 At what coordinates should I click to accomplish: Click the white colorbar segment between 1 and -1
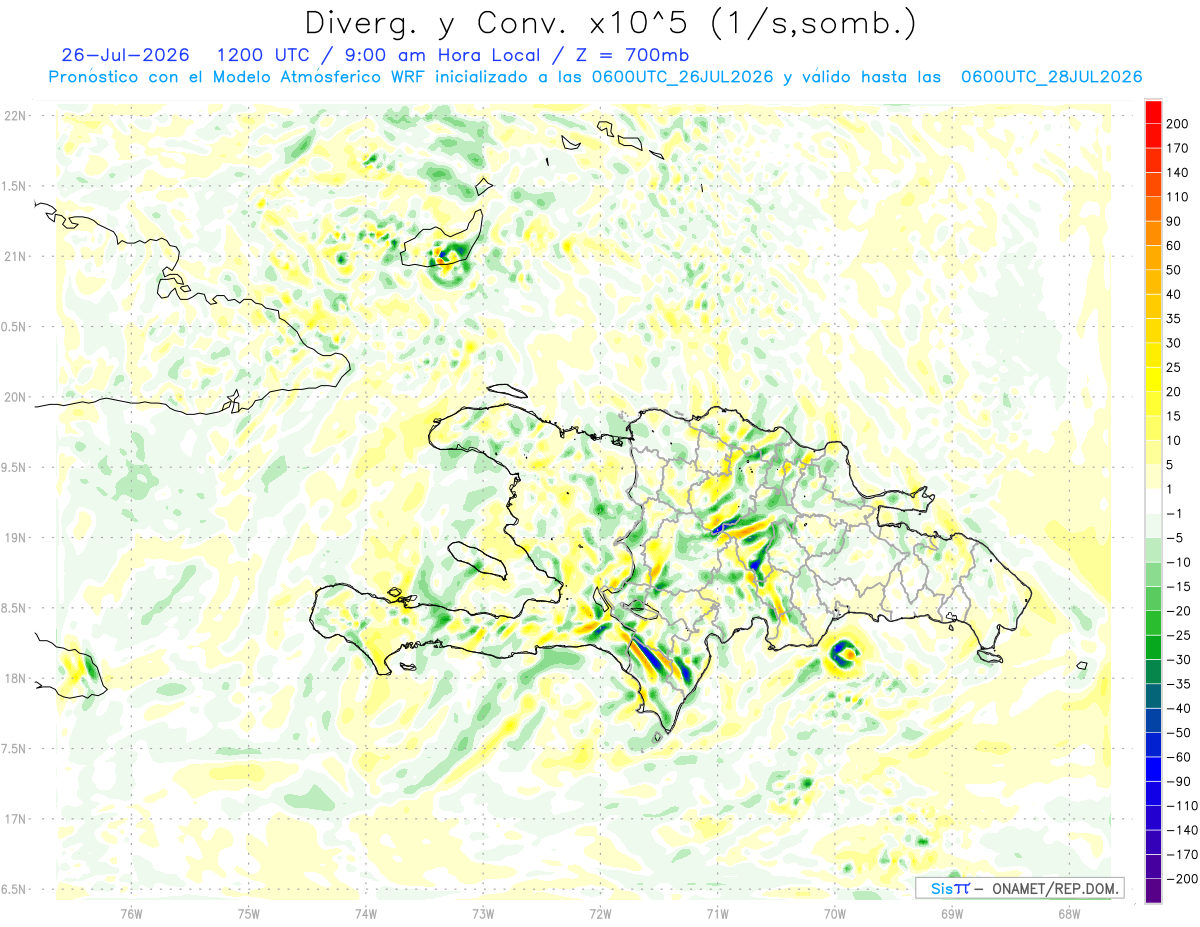pyautogui.click(x=1153, y=501)
